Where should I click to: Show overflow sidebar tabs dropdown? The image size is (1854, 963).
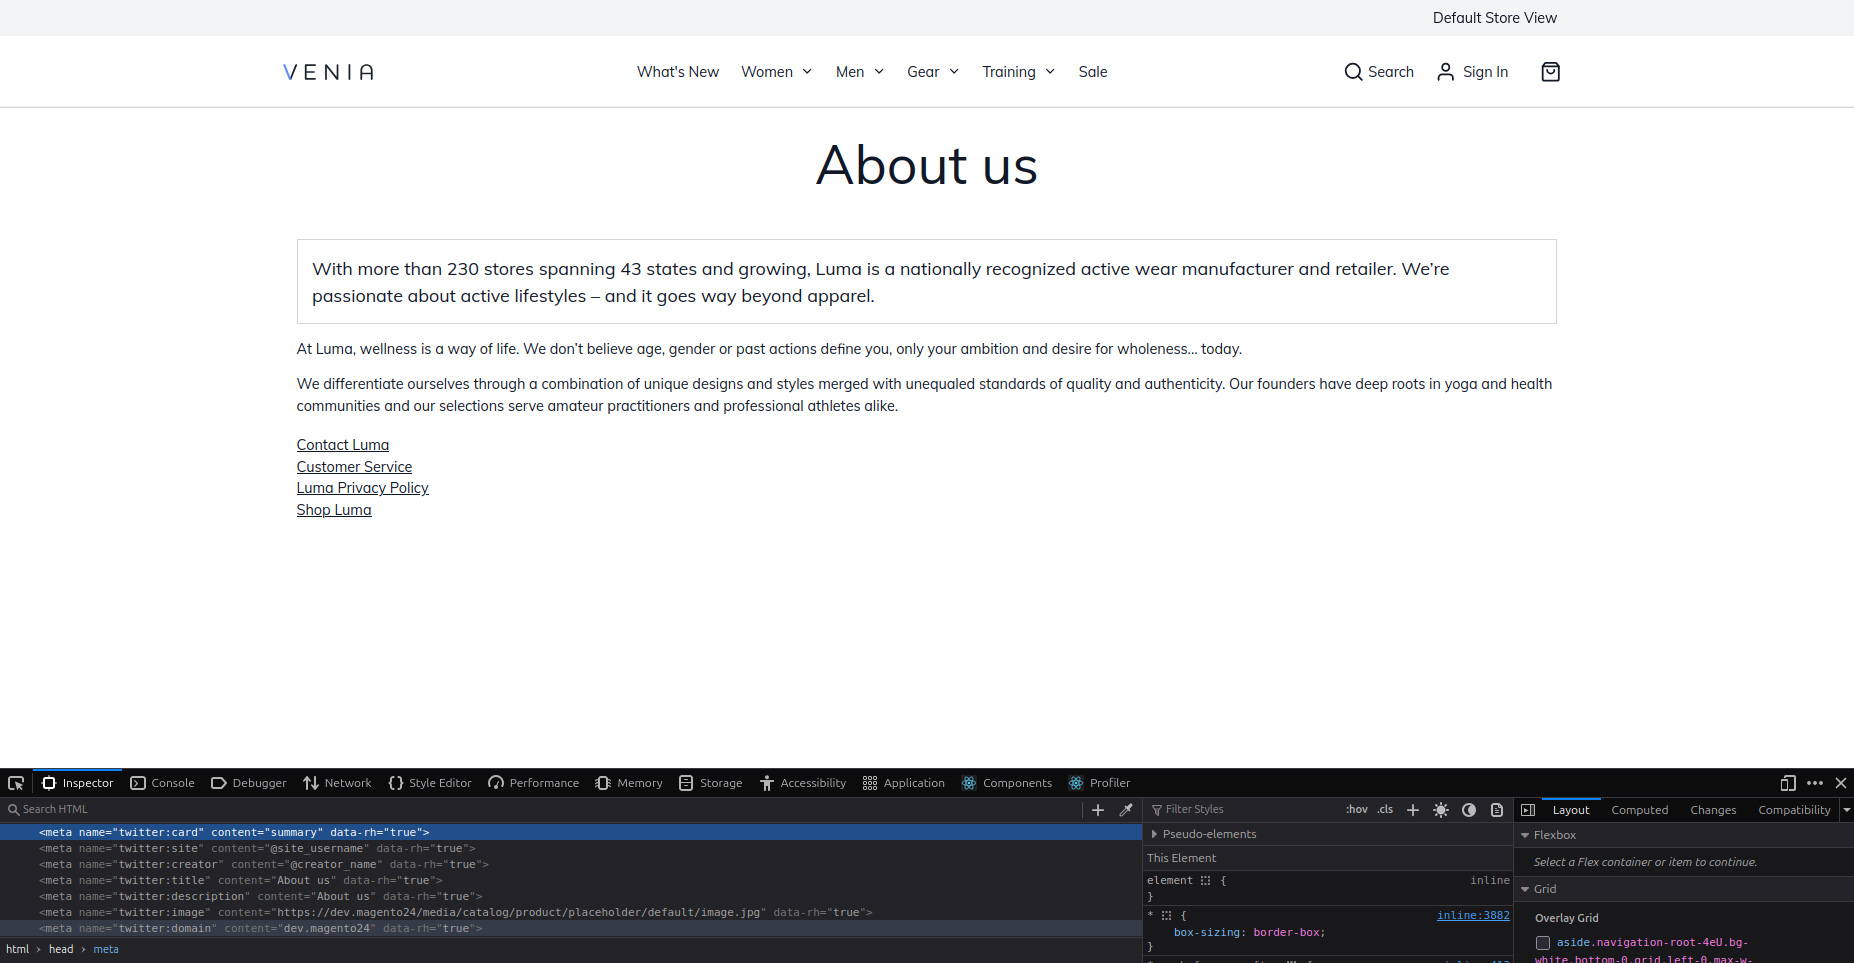point(1846,810)
